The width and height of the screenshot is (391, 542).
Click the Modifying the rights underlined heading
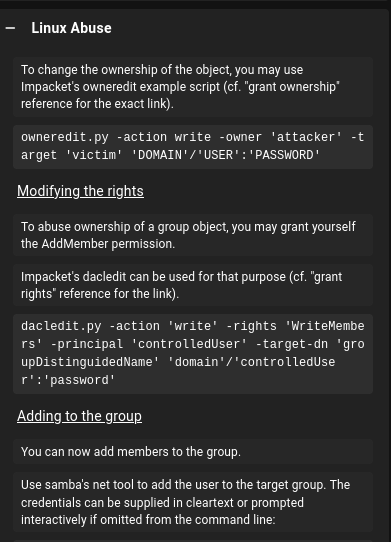click(80, 191)
